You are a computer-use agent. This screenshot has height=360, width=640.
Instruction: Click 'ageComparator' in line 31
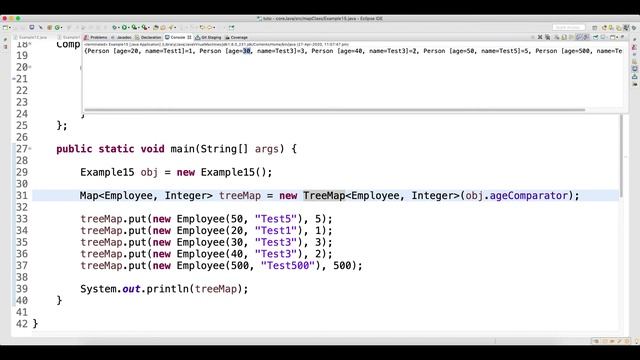click(529, 196)
